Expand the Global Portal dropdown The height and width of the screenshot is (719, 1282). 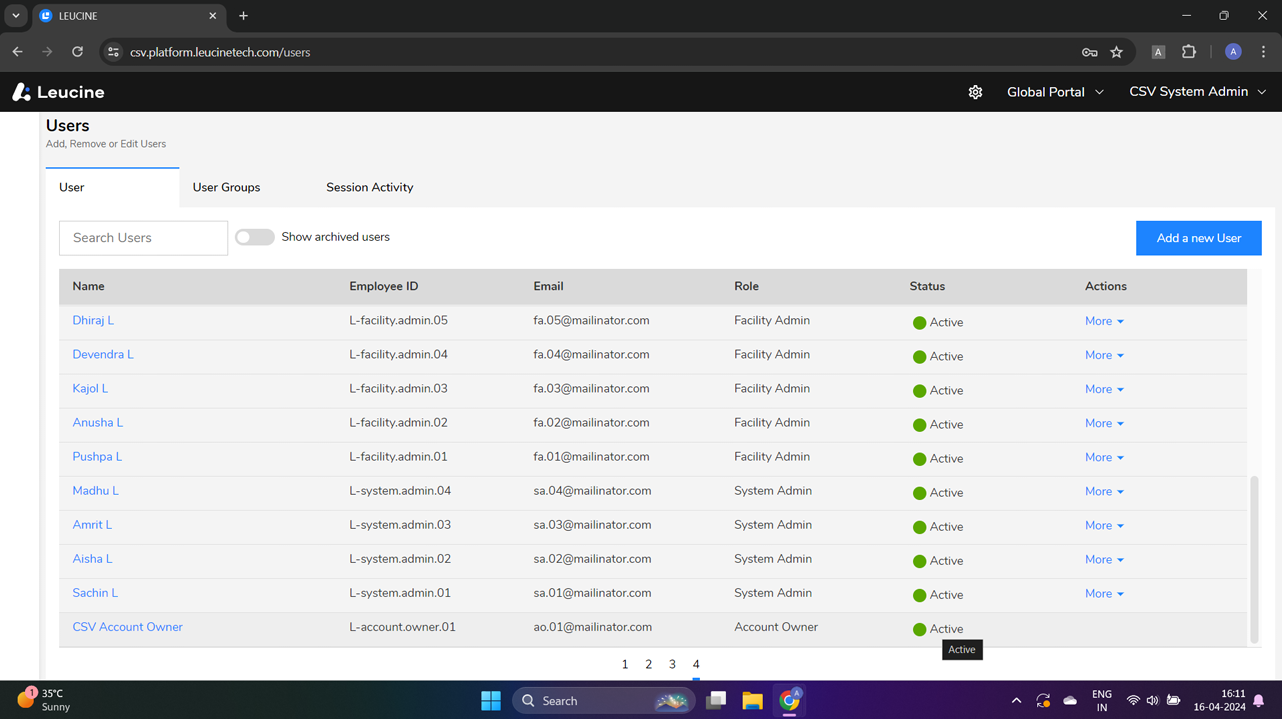pos(1055,92)
